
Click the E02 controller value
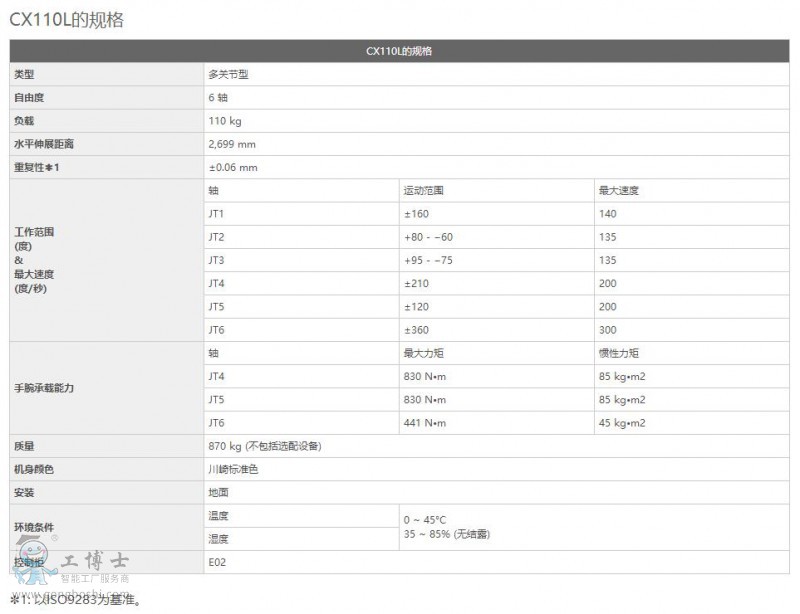click(216, 562)
